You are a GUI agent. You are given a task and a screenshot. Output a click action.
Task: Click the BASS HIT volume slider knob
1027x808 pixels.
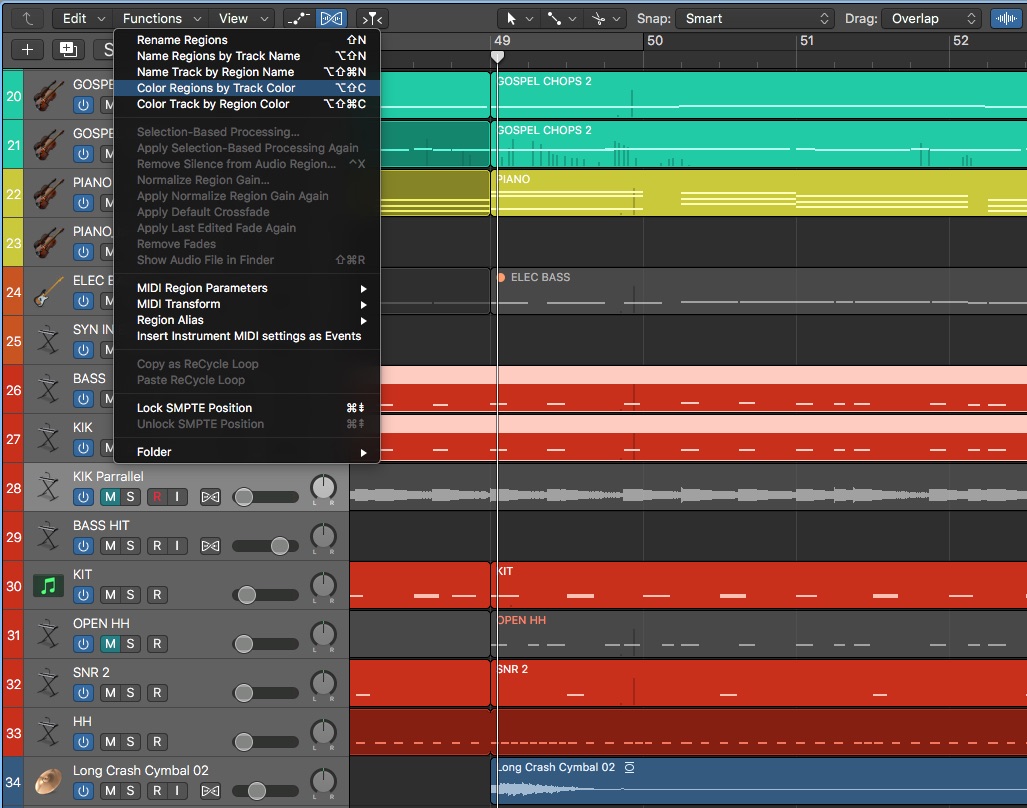coord(279,546)
